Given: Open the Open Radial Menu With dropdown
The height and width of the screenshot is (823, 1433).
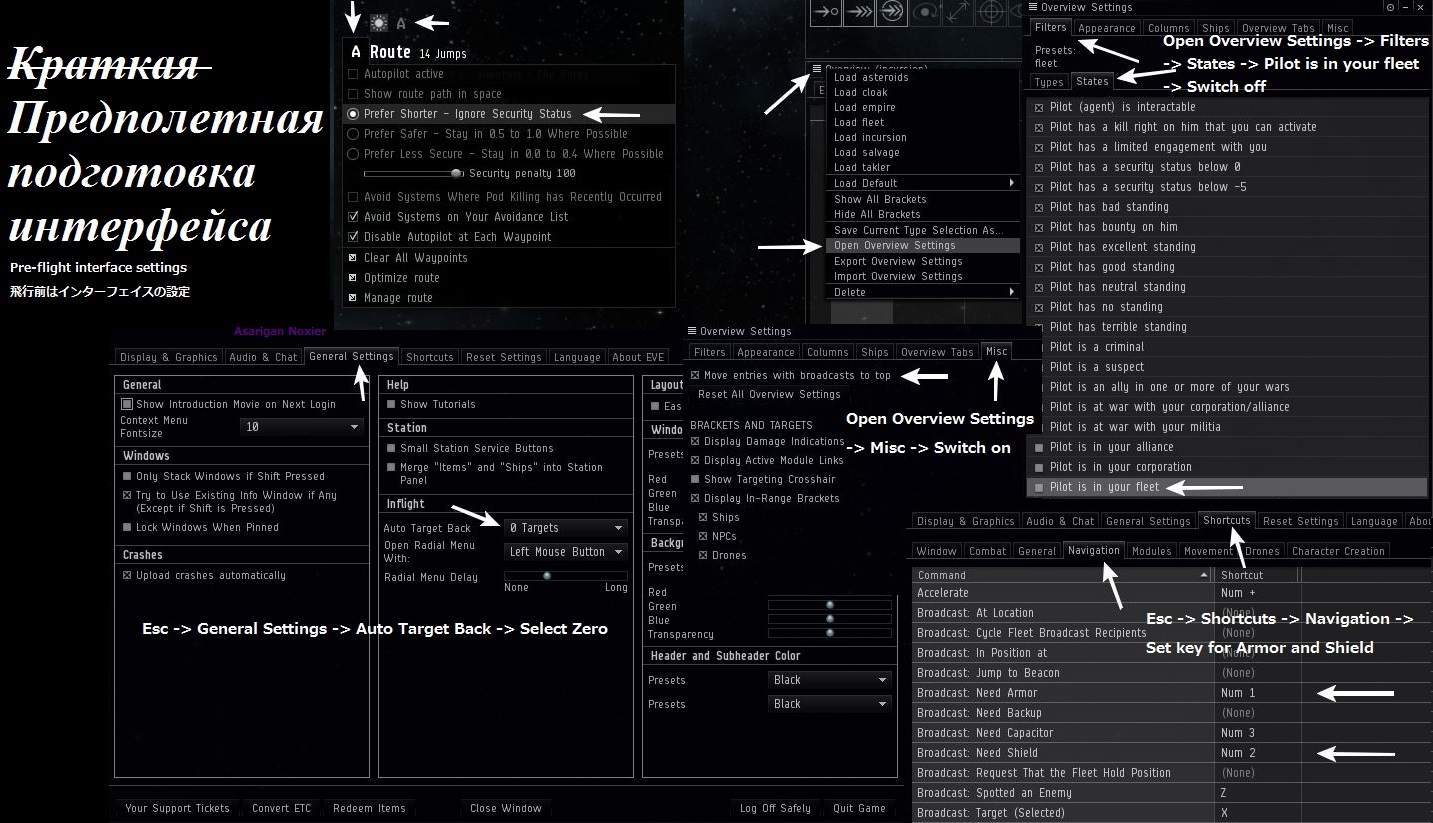Looking at the screenshot, I should click(x=565, y=552).
